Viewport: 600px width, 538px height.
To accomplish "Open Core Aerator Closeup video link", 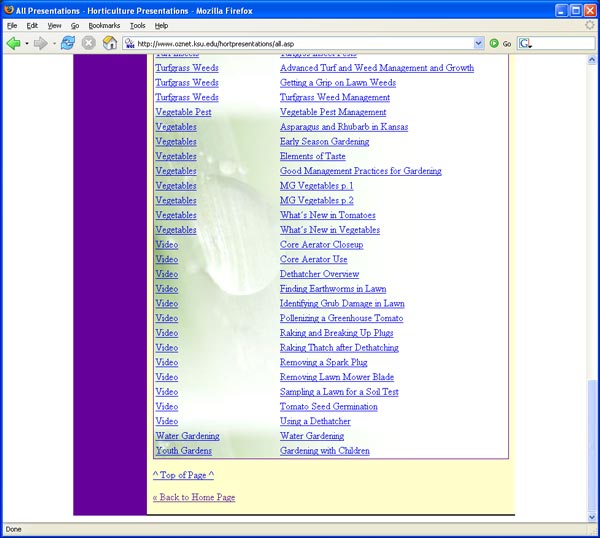I will [x=321, y=245].
